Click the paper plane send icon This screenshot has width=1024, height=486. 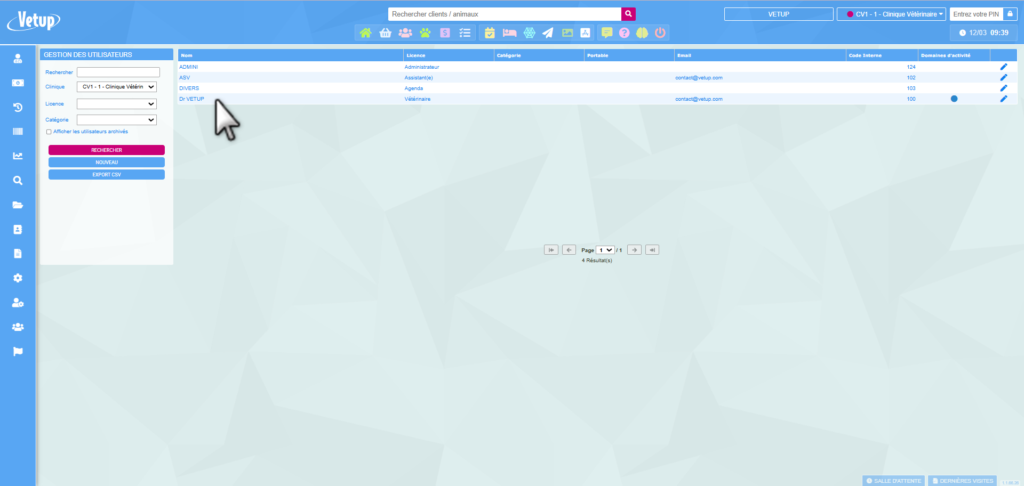click(x=548, y=33)
